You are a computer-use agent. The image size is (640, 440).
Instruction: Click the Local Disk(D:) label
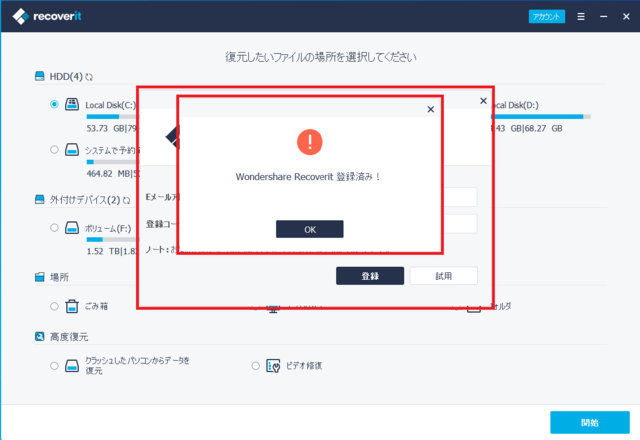click(x=516, y=105)
